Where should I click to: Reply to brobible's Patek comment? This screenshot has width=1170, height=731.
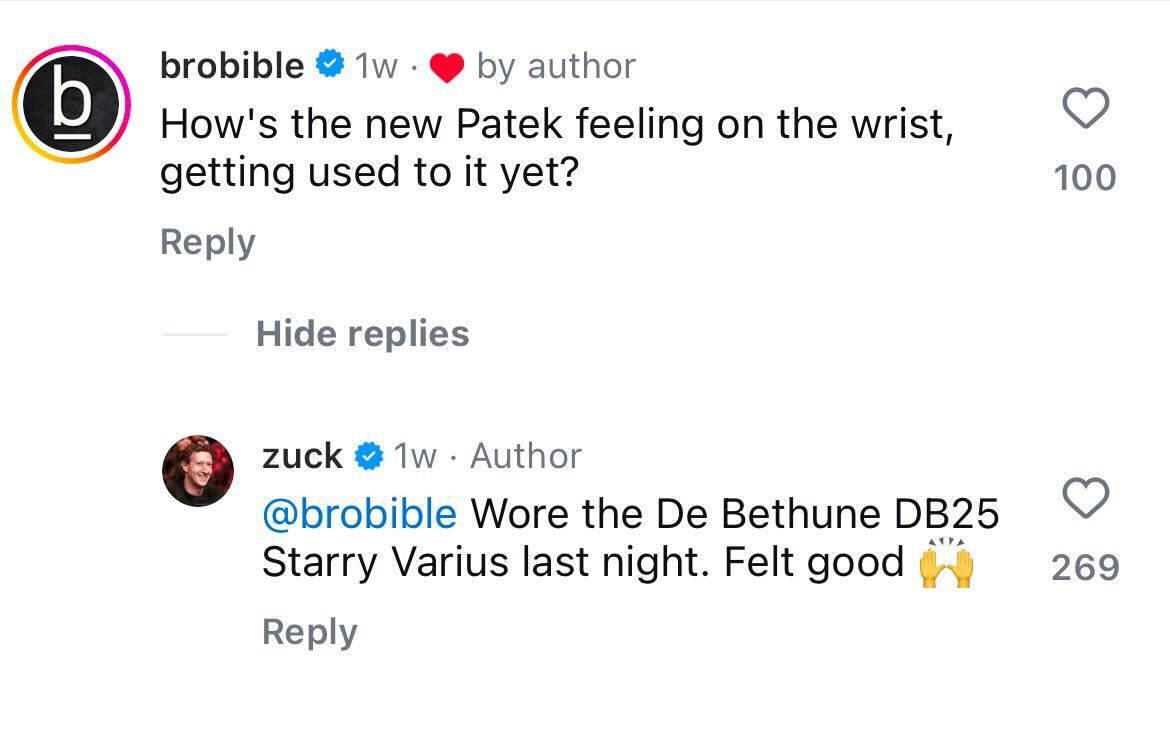[208, 242]
